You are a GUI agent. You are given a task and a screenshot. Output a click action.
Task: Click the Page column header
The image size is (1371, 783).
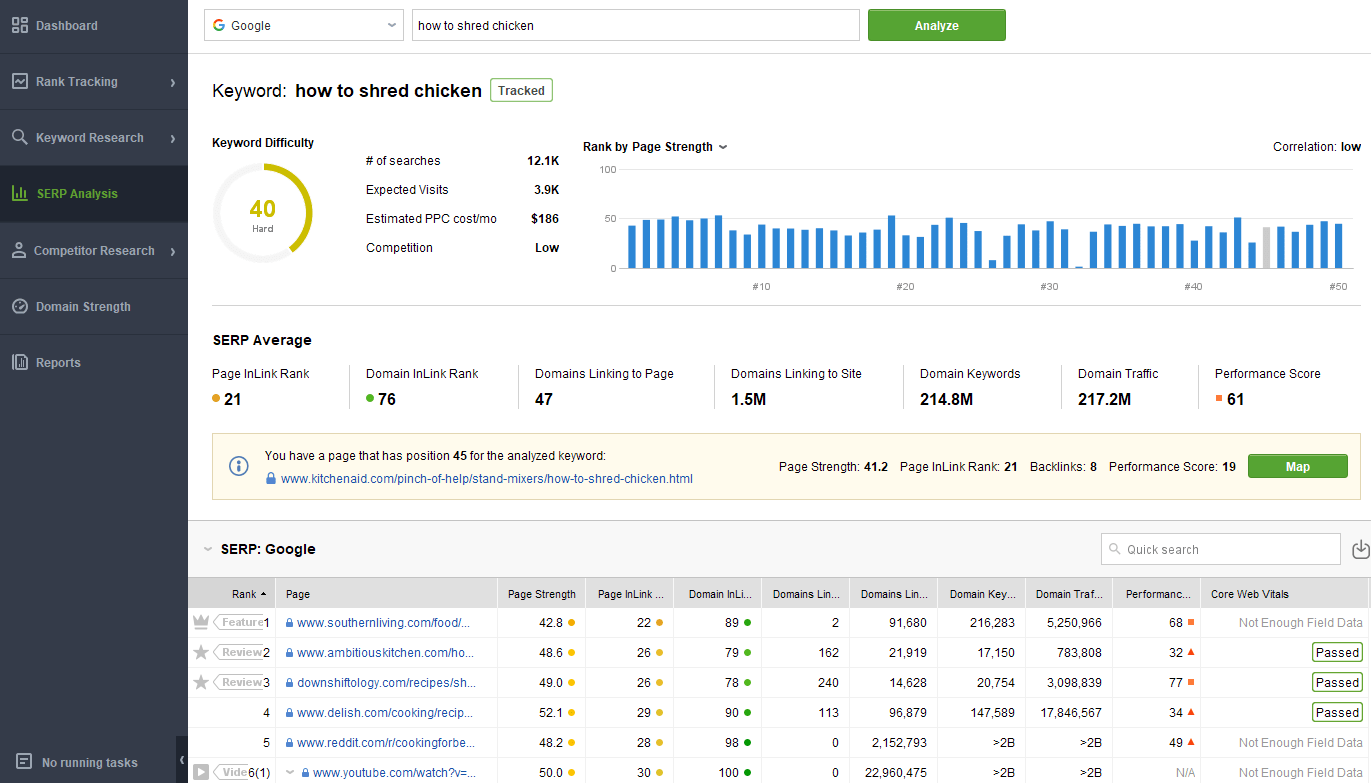[x=386, y=594]
